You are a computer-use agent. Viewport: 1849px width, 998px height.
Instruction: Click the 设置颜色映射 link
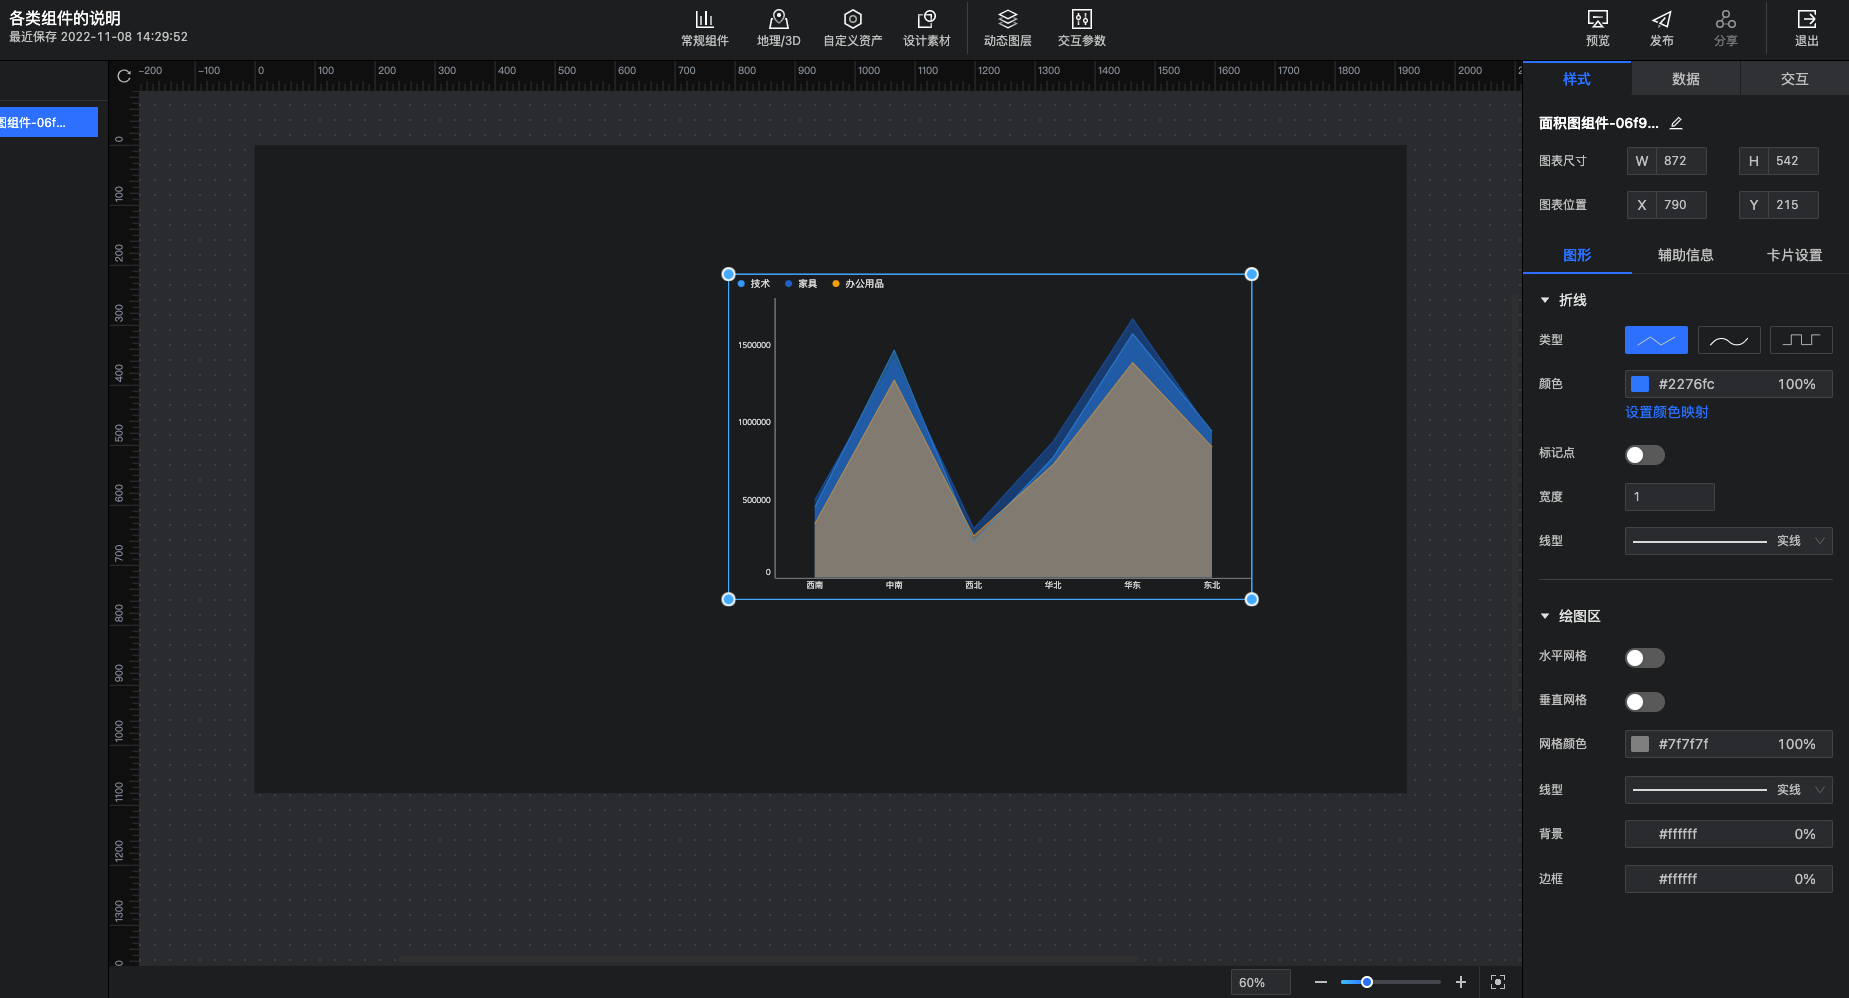pyautogui.click(x=1667, y=412)
